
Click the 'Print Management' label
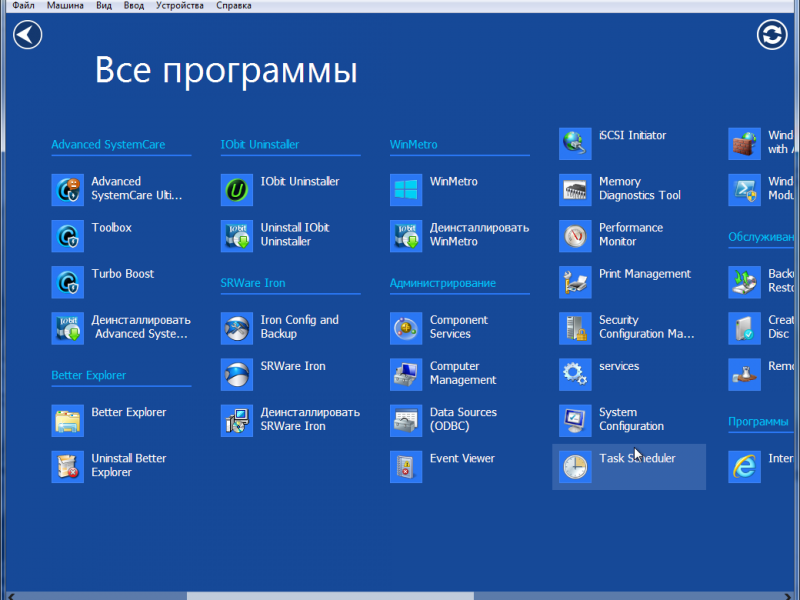tap(645, 274)
